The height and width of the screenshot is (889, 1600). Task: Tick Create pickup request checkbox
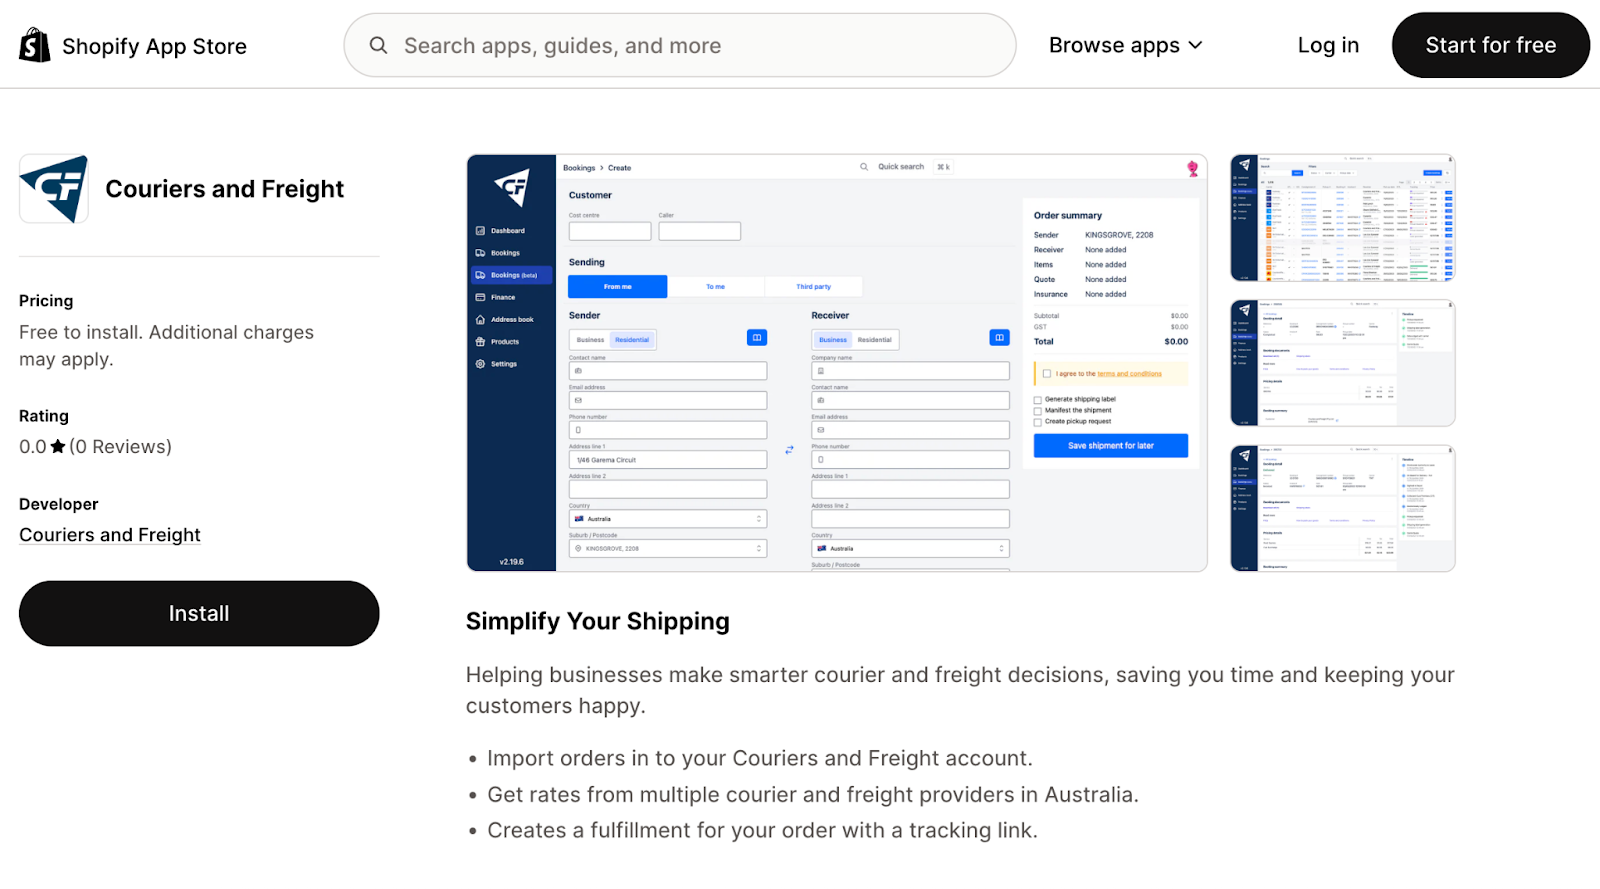pos(1038,422)
